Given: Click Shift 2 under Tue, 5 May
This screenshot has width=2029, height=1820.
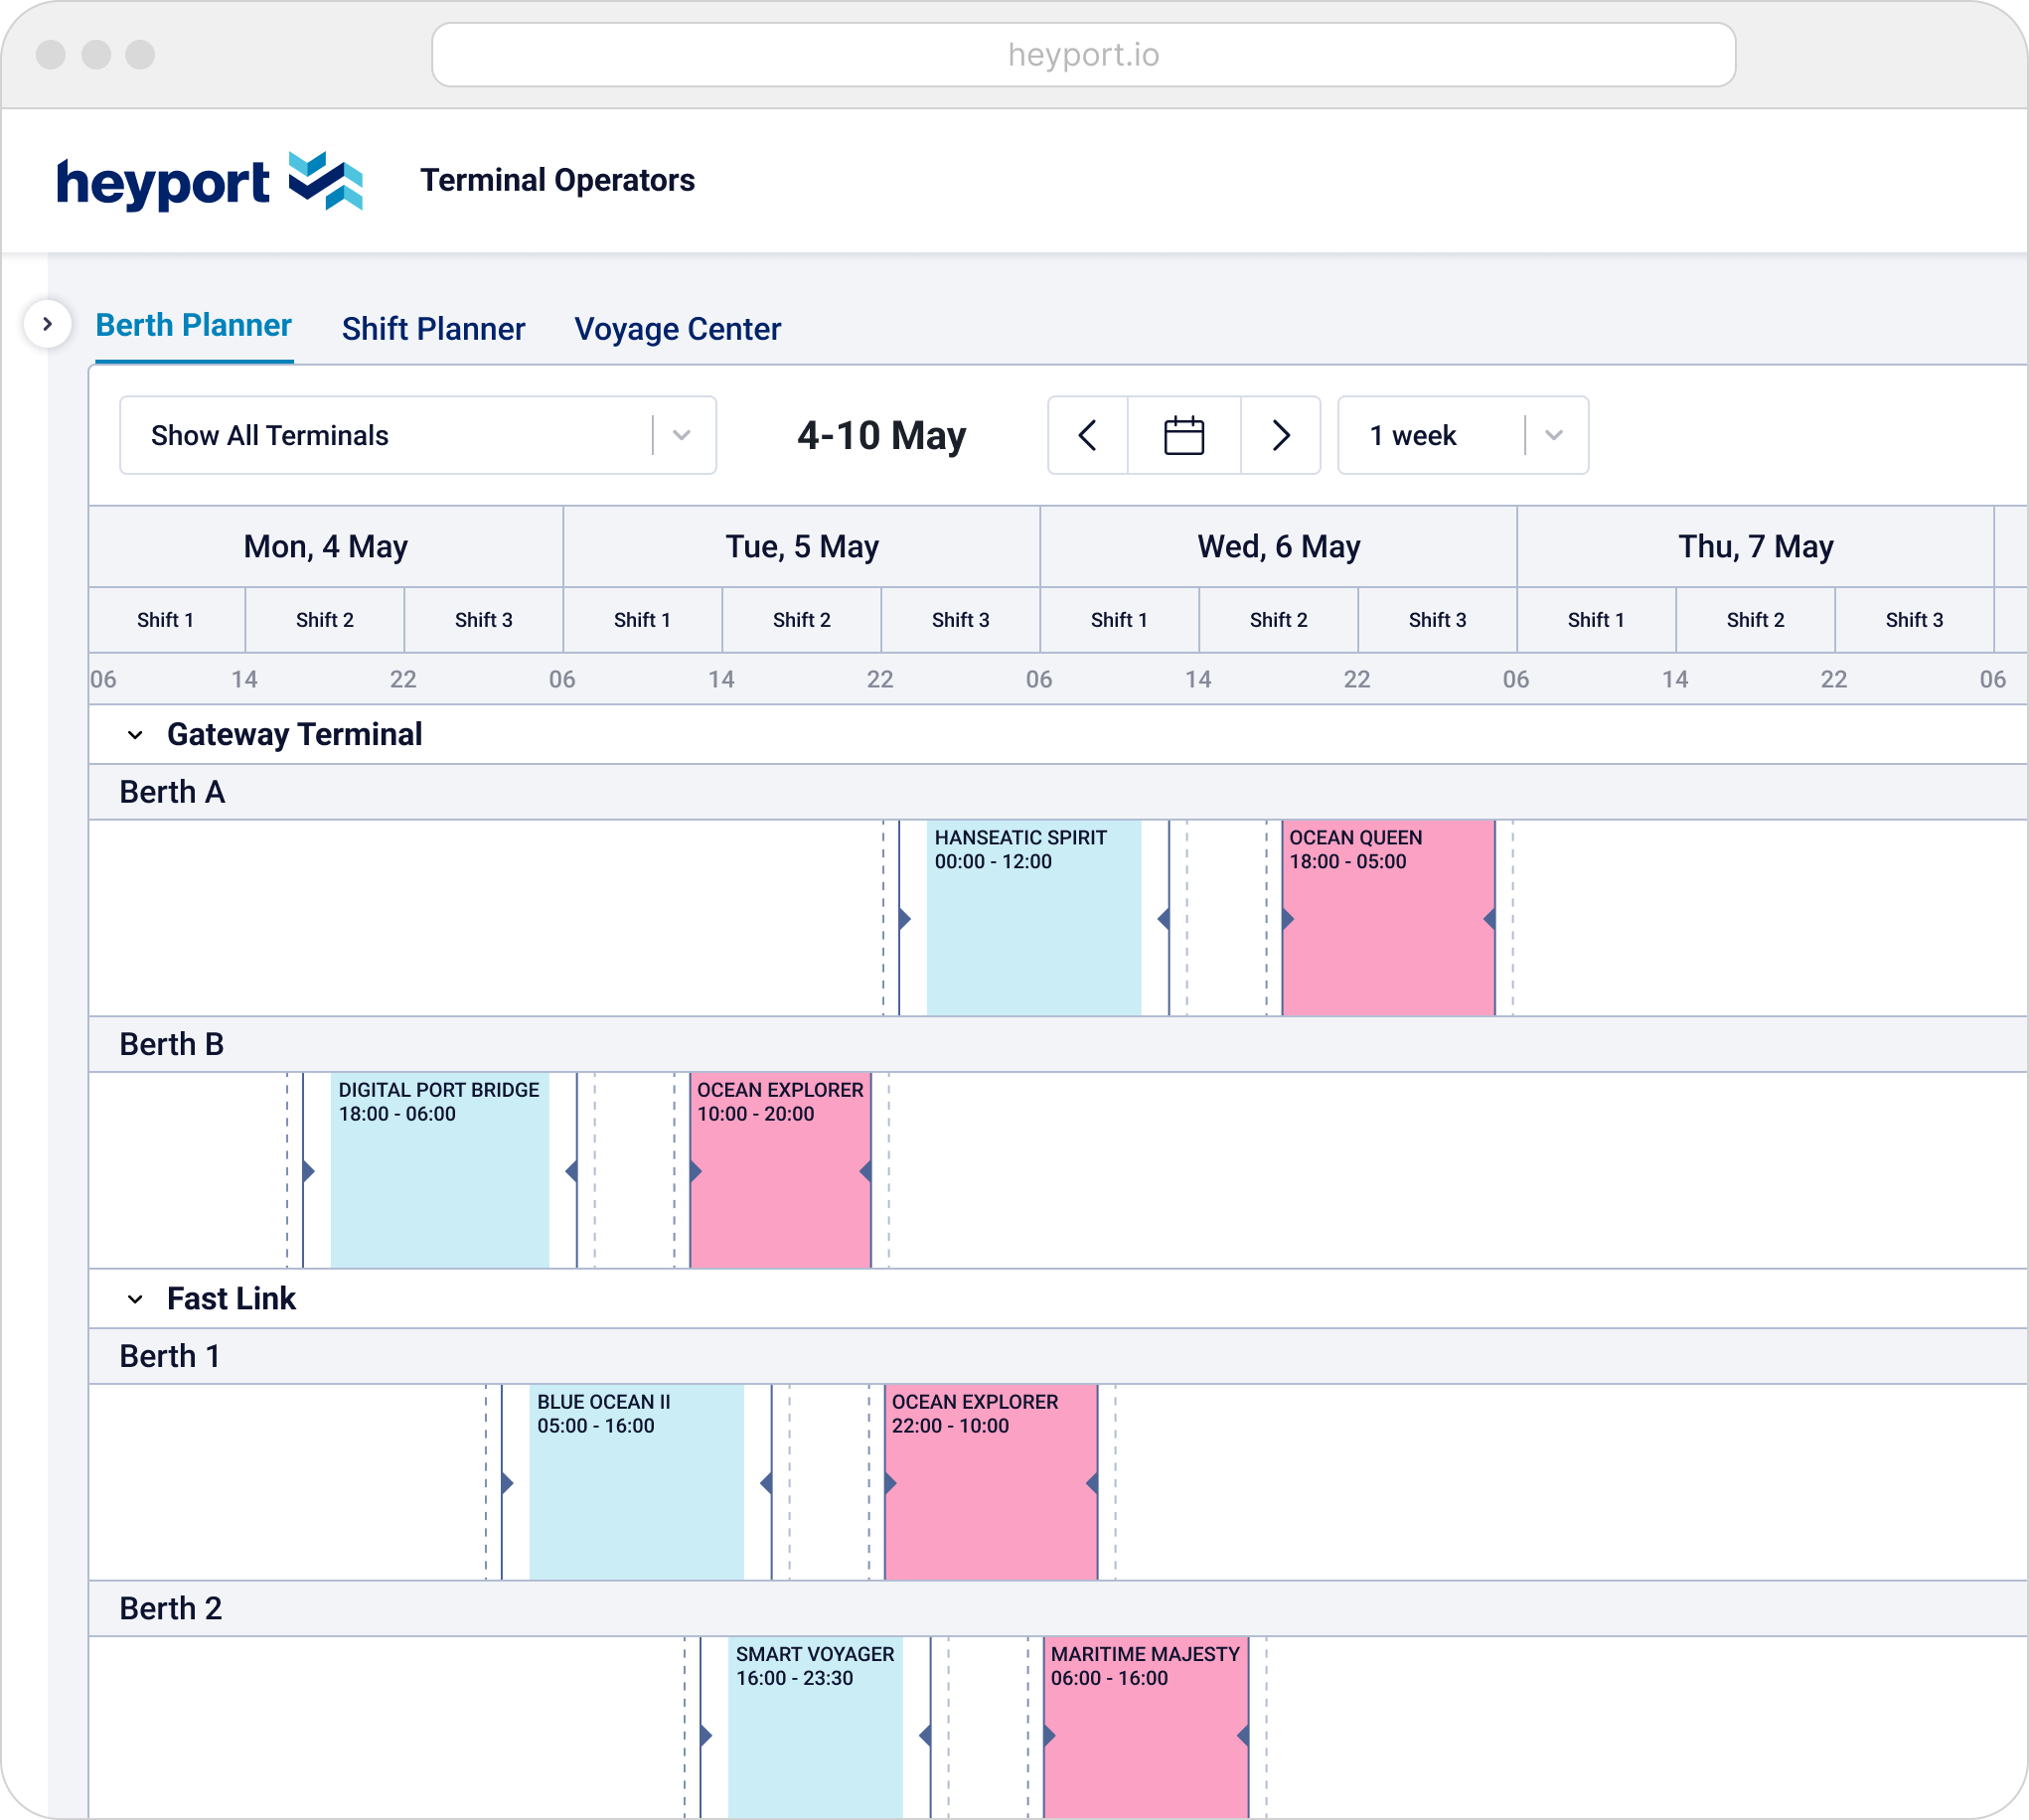Looking at the screenshot, I should [x=802, y=620].
